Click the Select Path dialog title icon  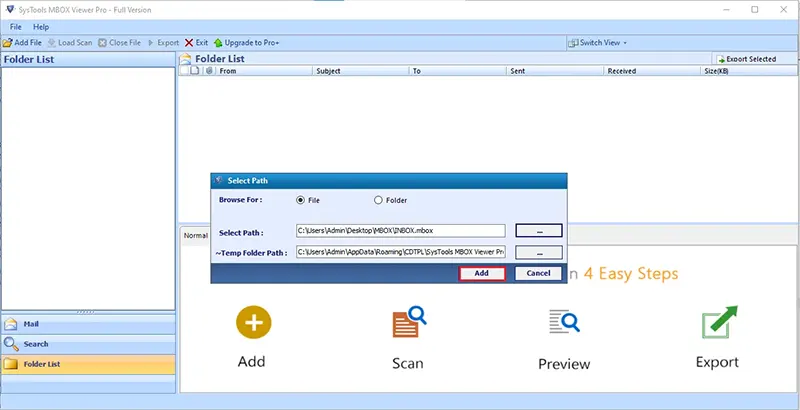[x=219, y=181]
